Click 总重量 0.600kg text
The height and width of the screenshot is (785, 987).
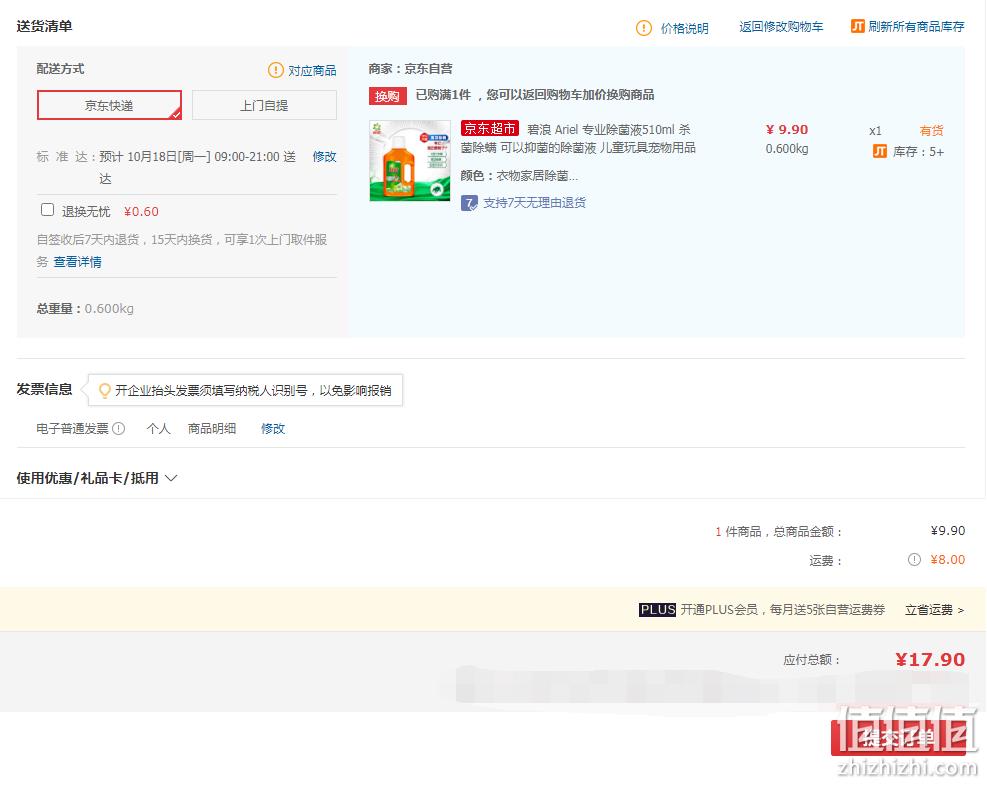pyautogui.click(x=85, y=308)
